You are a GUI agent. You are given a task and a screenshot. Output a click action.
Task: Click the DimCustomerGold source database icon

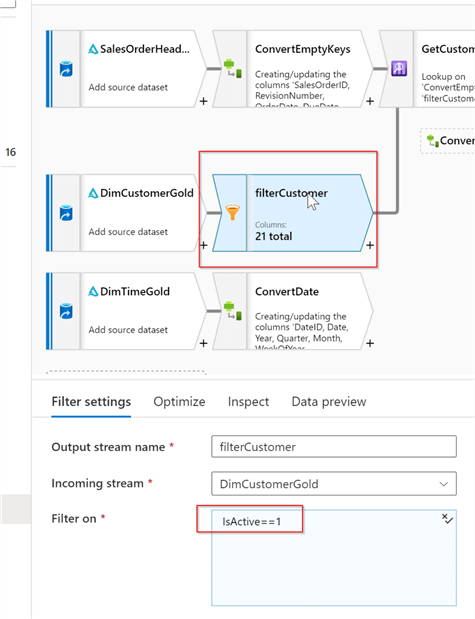[66, 213]
